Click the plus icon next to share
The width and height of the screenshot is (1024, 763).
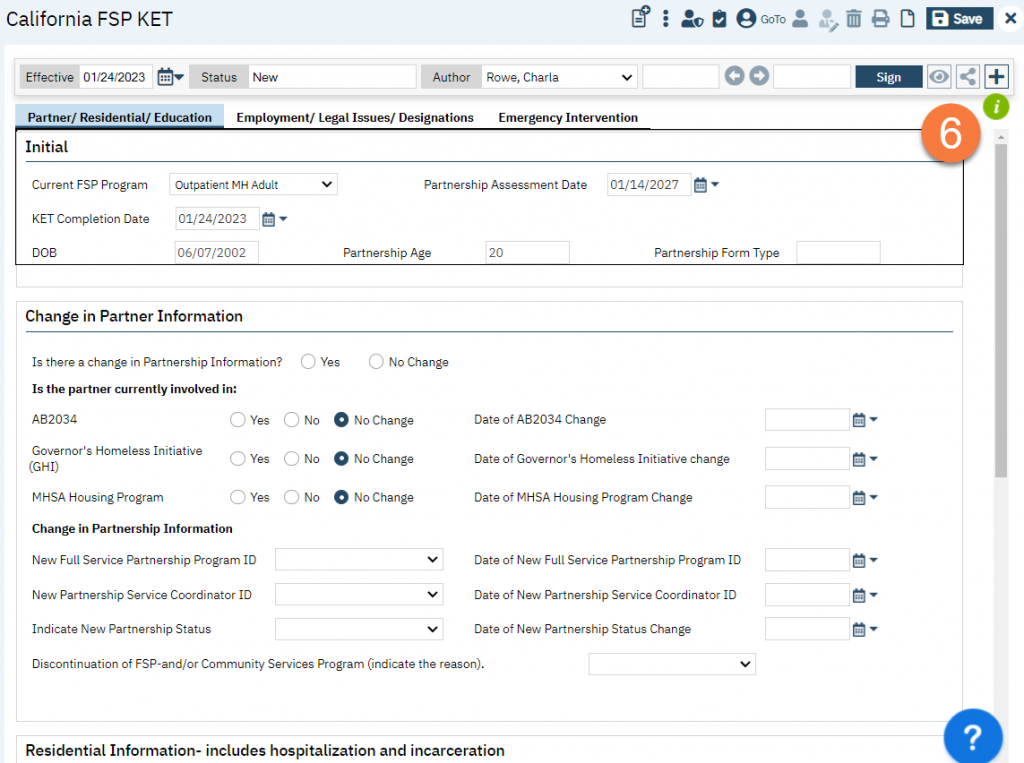pos(996,77)
